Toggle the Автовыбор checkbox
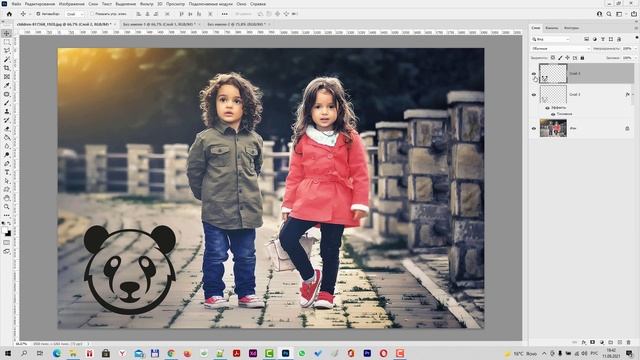The width and height of the screenshot is (640, 360). tap(38, 14)
